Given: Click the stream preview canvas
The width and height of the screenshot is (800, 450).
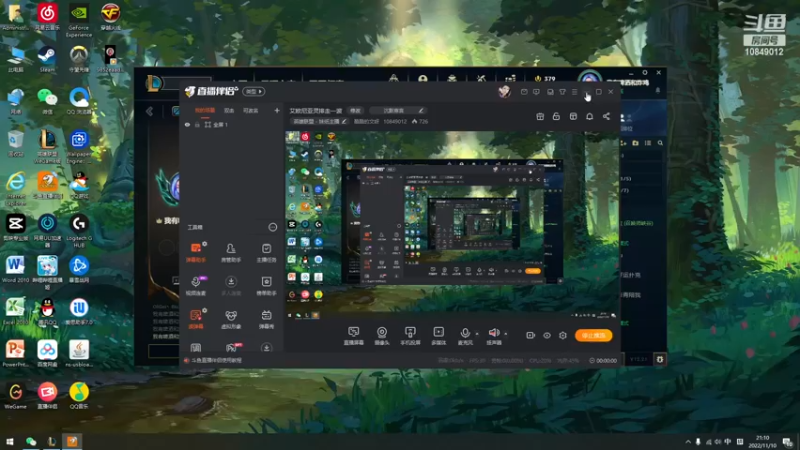Looking at the screenshot, I should click(x=451, y=225).
